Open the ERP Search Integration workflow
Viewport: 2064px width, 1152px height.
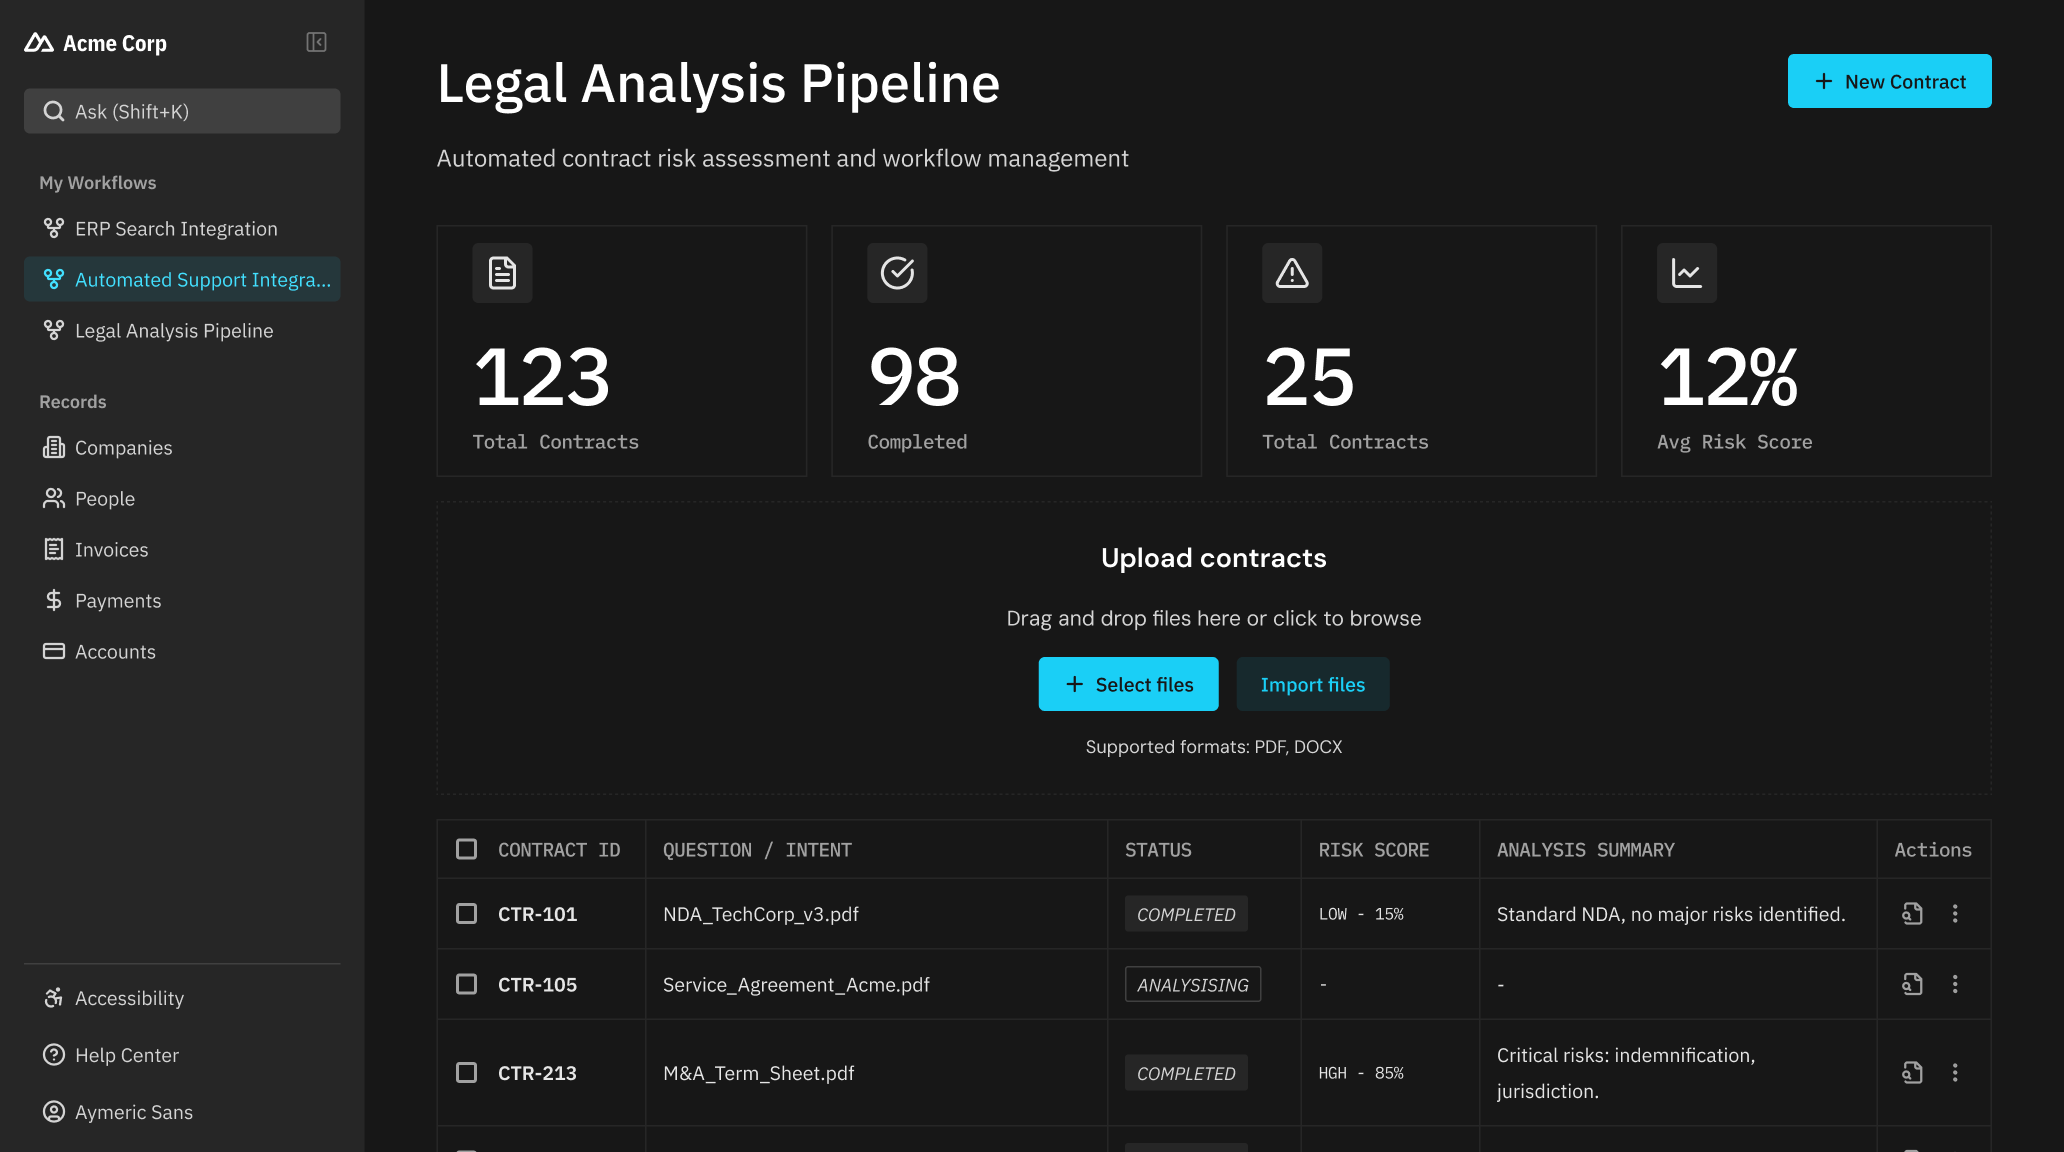click(176, 229)
